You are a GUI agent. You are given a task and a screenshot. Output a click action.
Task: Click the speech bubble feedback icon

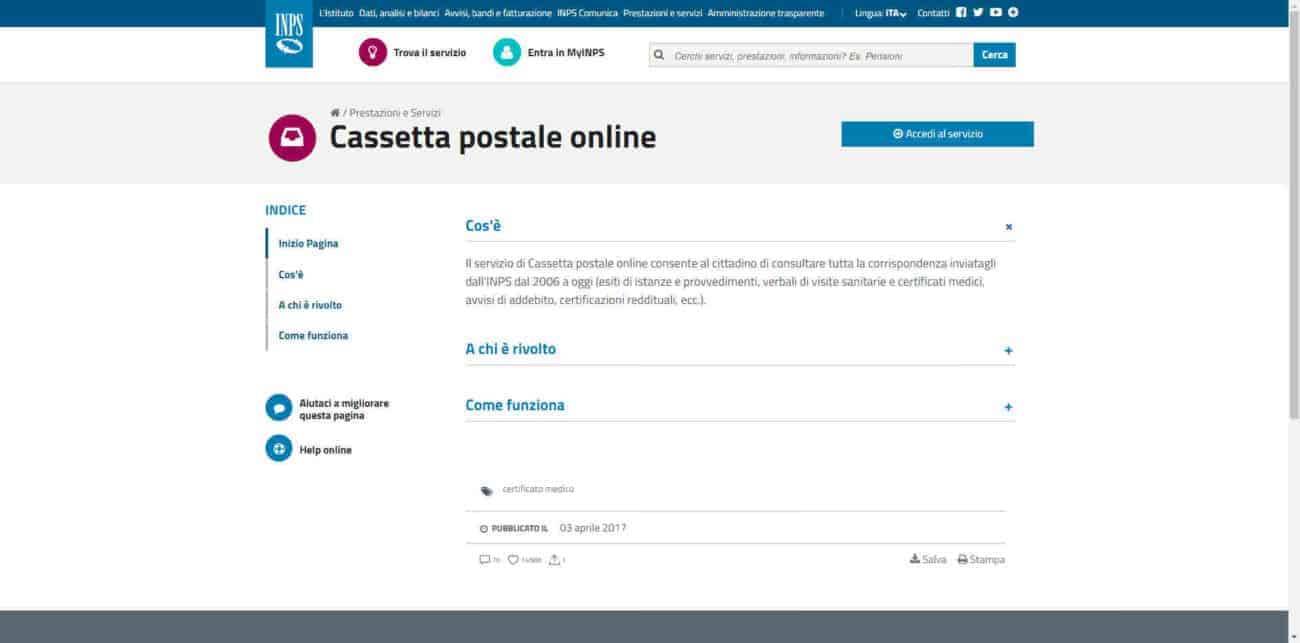click(x=278, y=408)
